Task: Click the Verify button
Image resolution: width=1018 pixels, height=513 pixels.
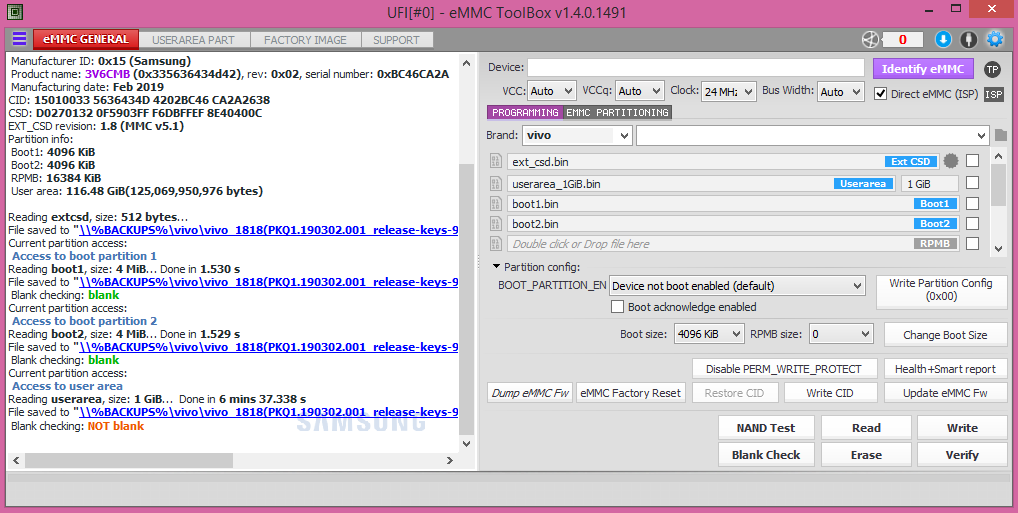Action: click(x=962, y=455)
